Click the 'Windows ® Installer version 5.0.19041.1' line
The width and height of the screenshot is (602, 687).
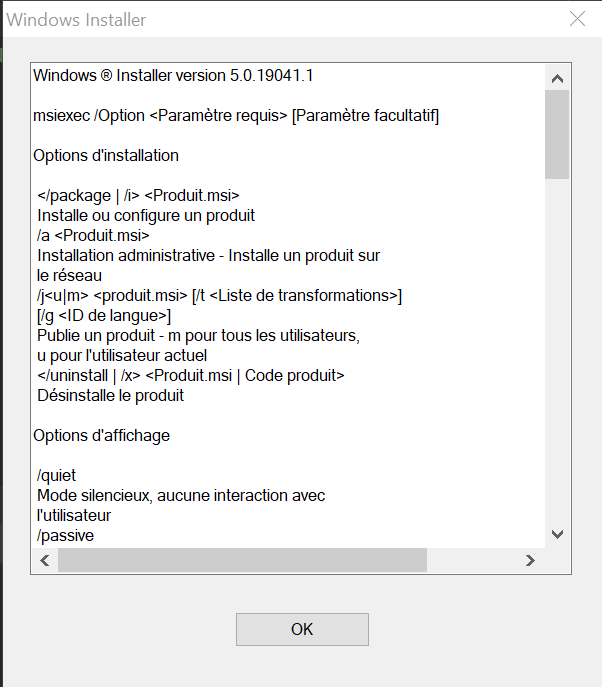173,75
